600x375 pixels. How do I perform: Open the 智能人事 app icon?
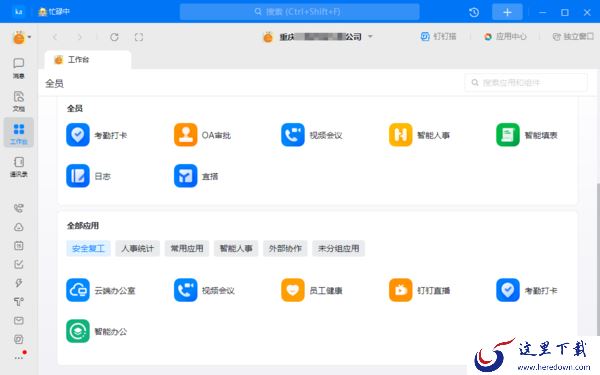click(x=401, y=135)
